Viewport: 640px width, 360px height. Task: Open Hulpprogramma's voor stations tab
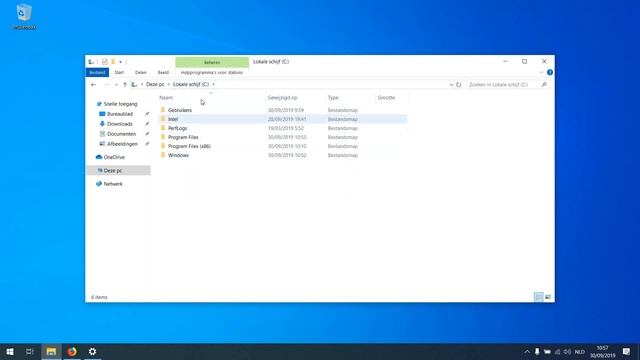(x=212, y=73)
